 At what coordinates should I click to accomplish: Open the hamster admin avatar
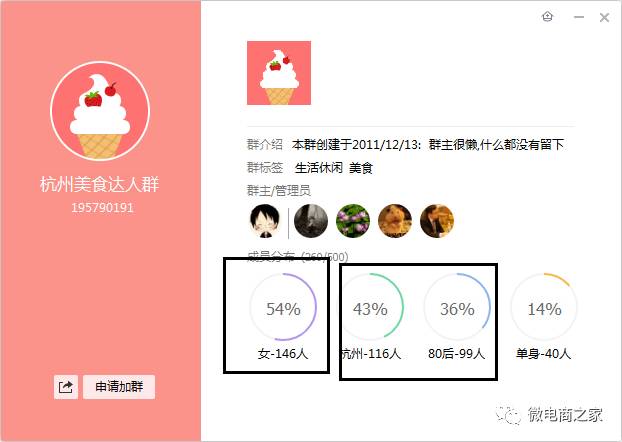(395, 221)
